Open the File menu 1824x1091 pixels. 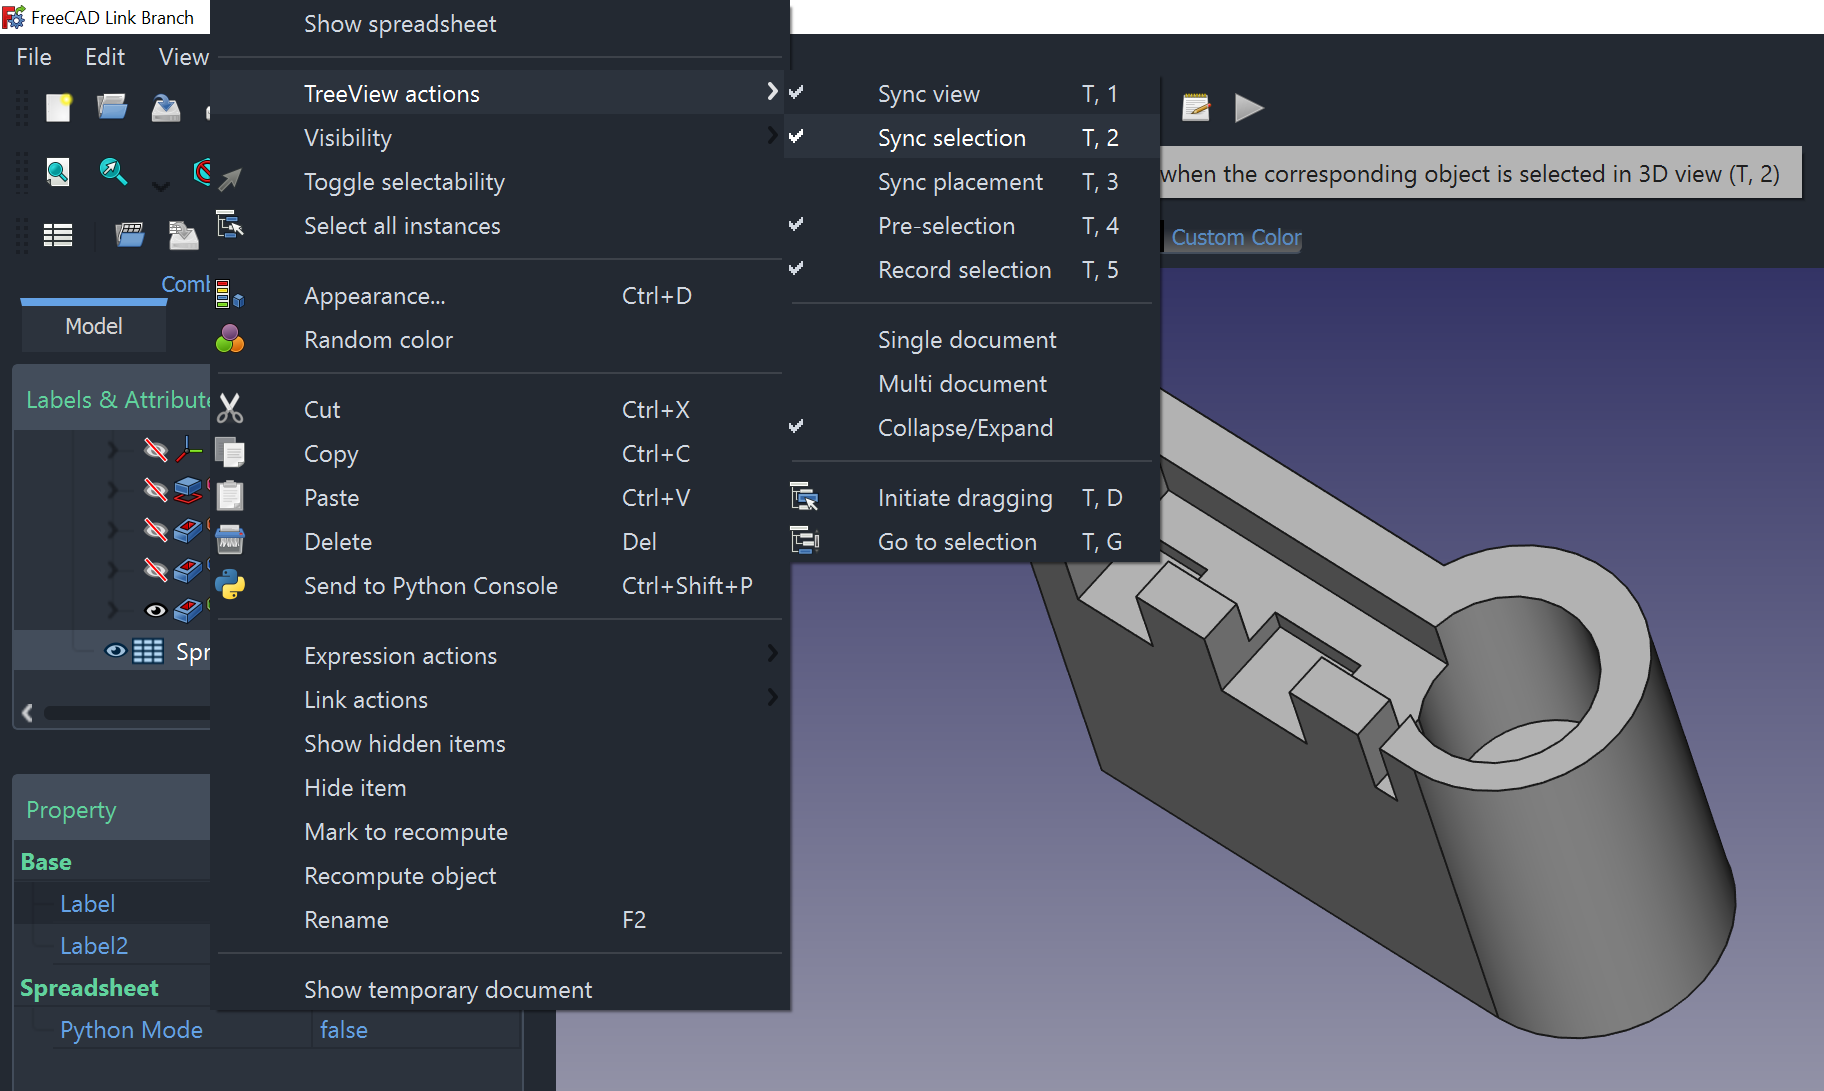point(33,57)
